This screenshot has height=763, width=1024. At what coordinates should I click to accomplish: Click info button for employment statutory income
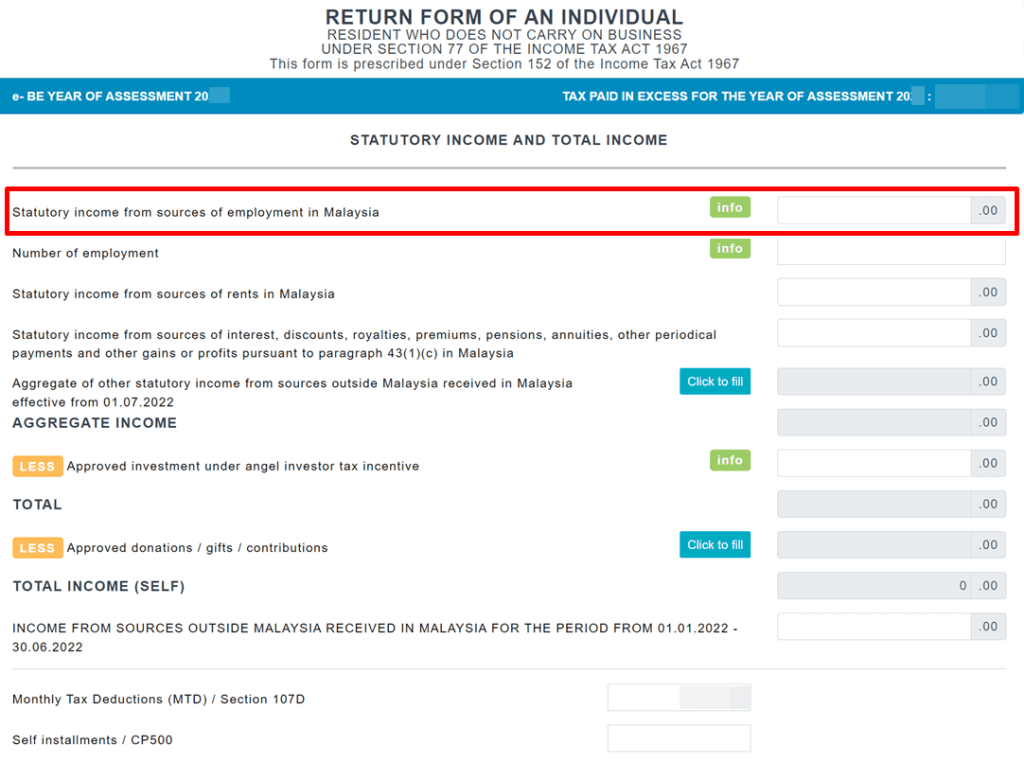730,208
